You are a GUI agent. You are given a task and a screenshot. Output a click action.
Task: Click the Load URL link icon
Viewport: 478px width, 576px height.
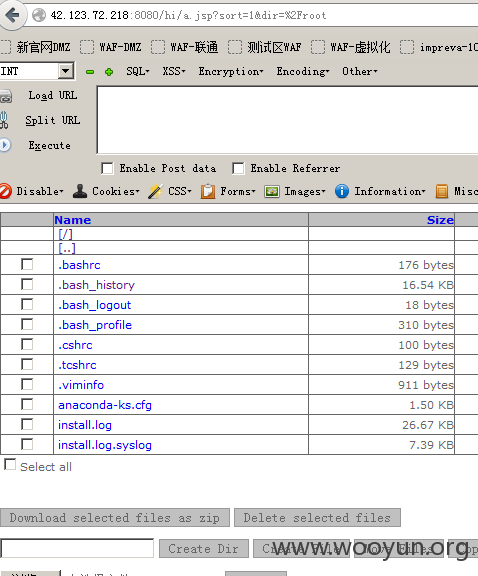pos(6,96)
